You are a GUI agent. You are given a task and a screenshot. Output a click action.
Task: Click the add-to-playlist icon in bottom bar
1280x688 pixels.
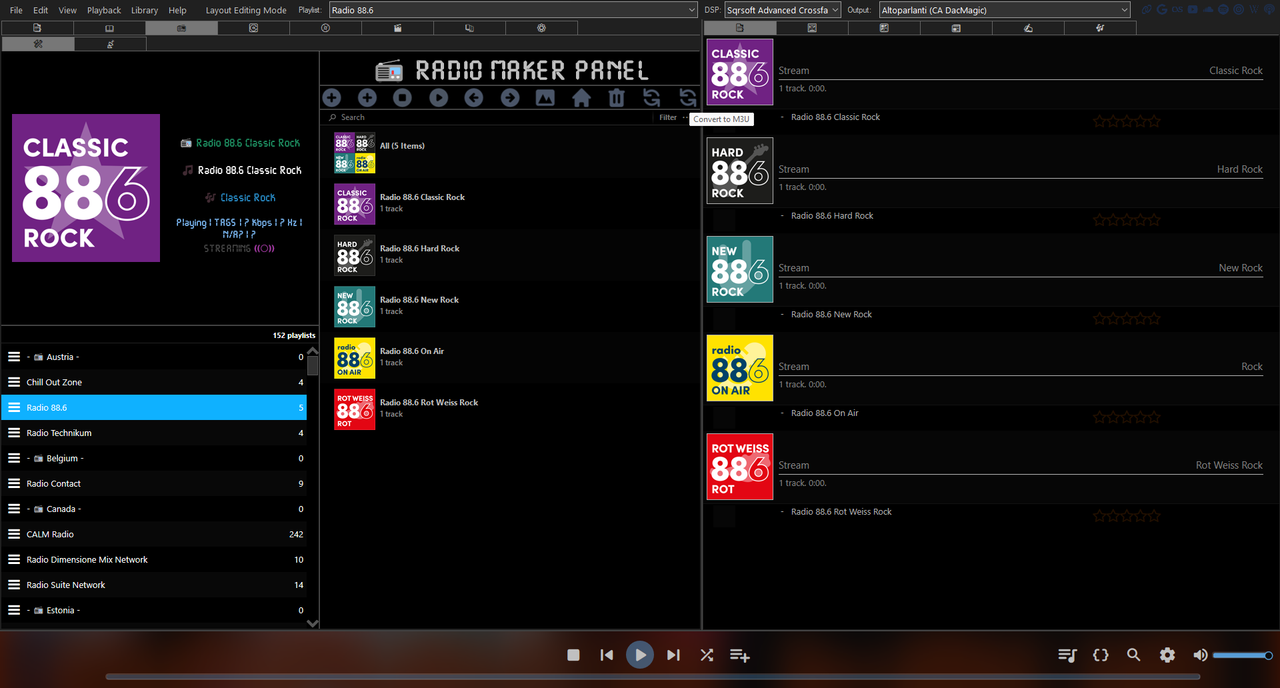(740, 655)
